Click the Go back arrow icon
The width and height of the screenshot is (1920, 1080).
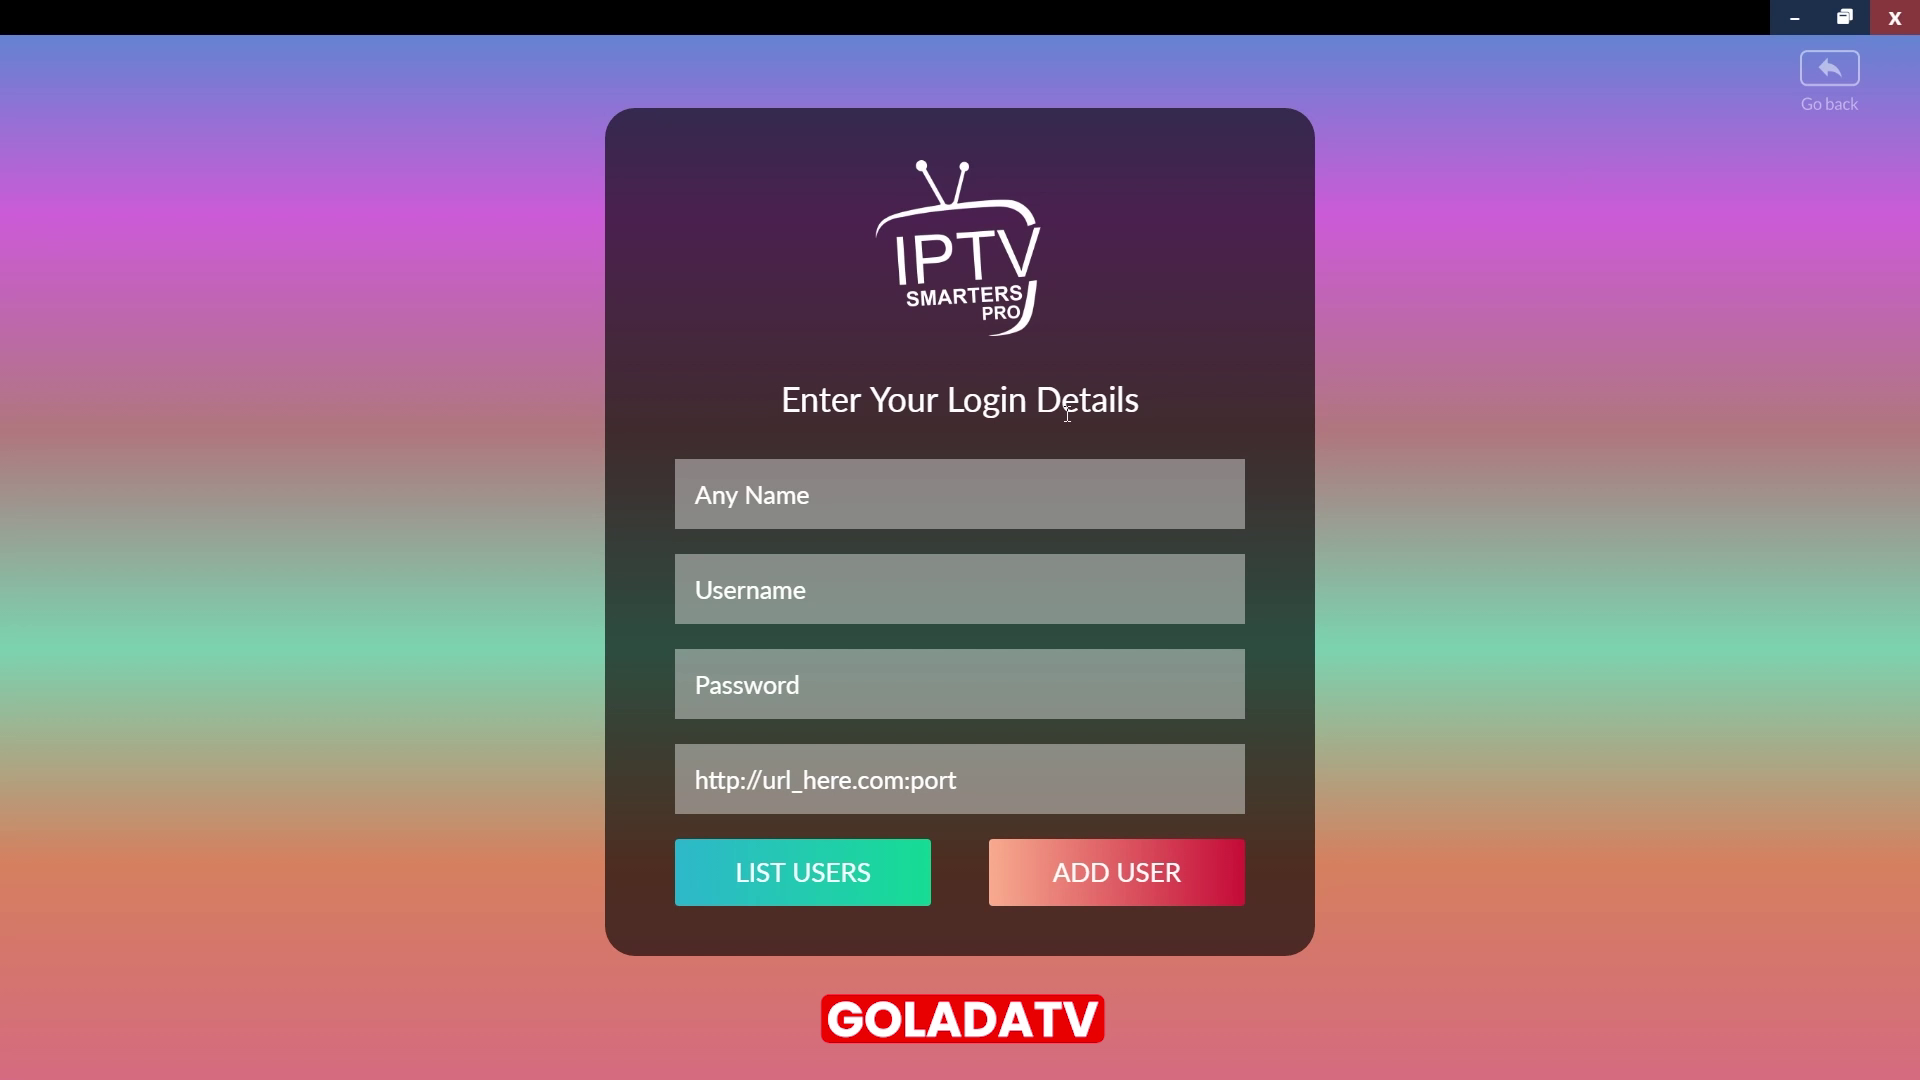(x=1830, y=69)
